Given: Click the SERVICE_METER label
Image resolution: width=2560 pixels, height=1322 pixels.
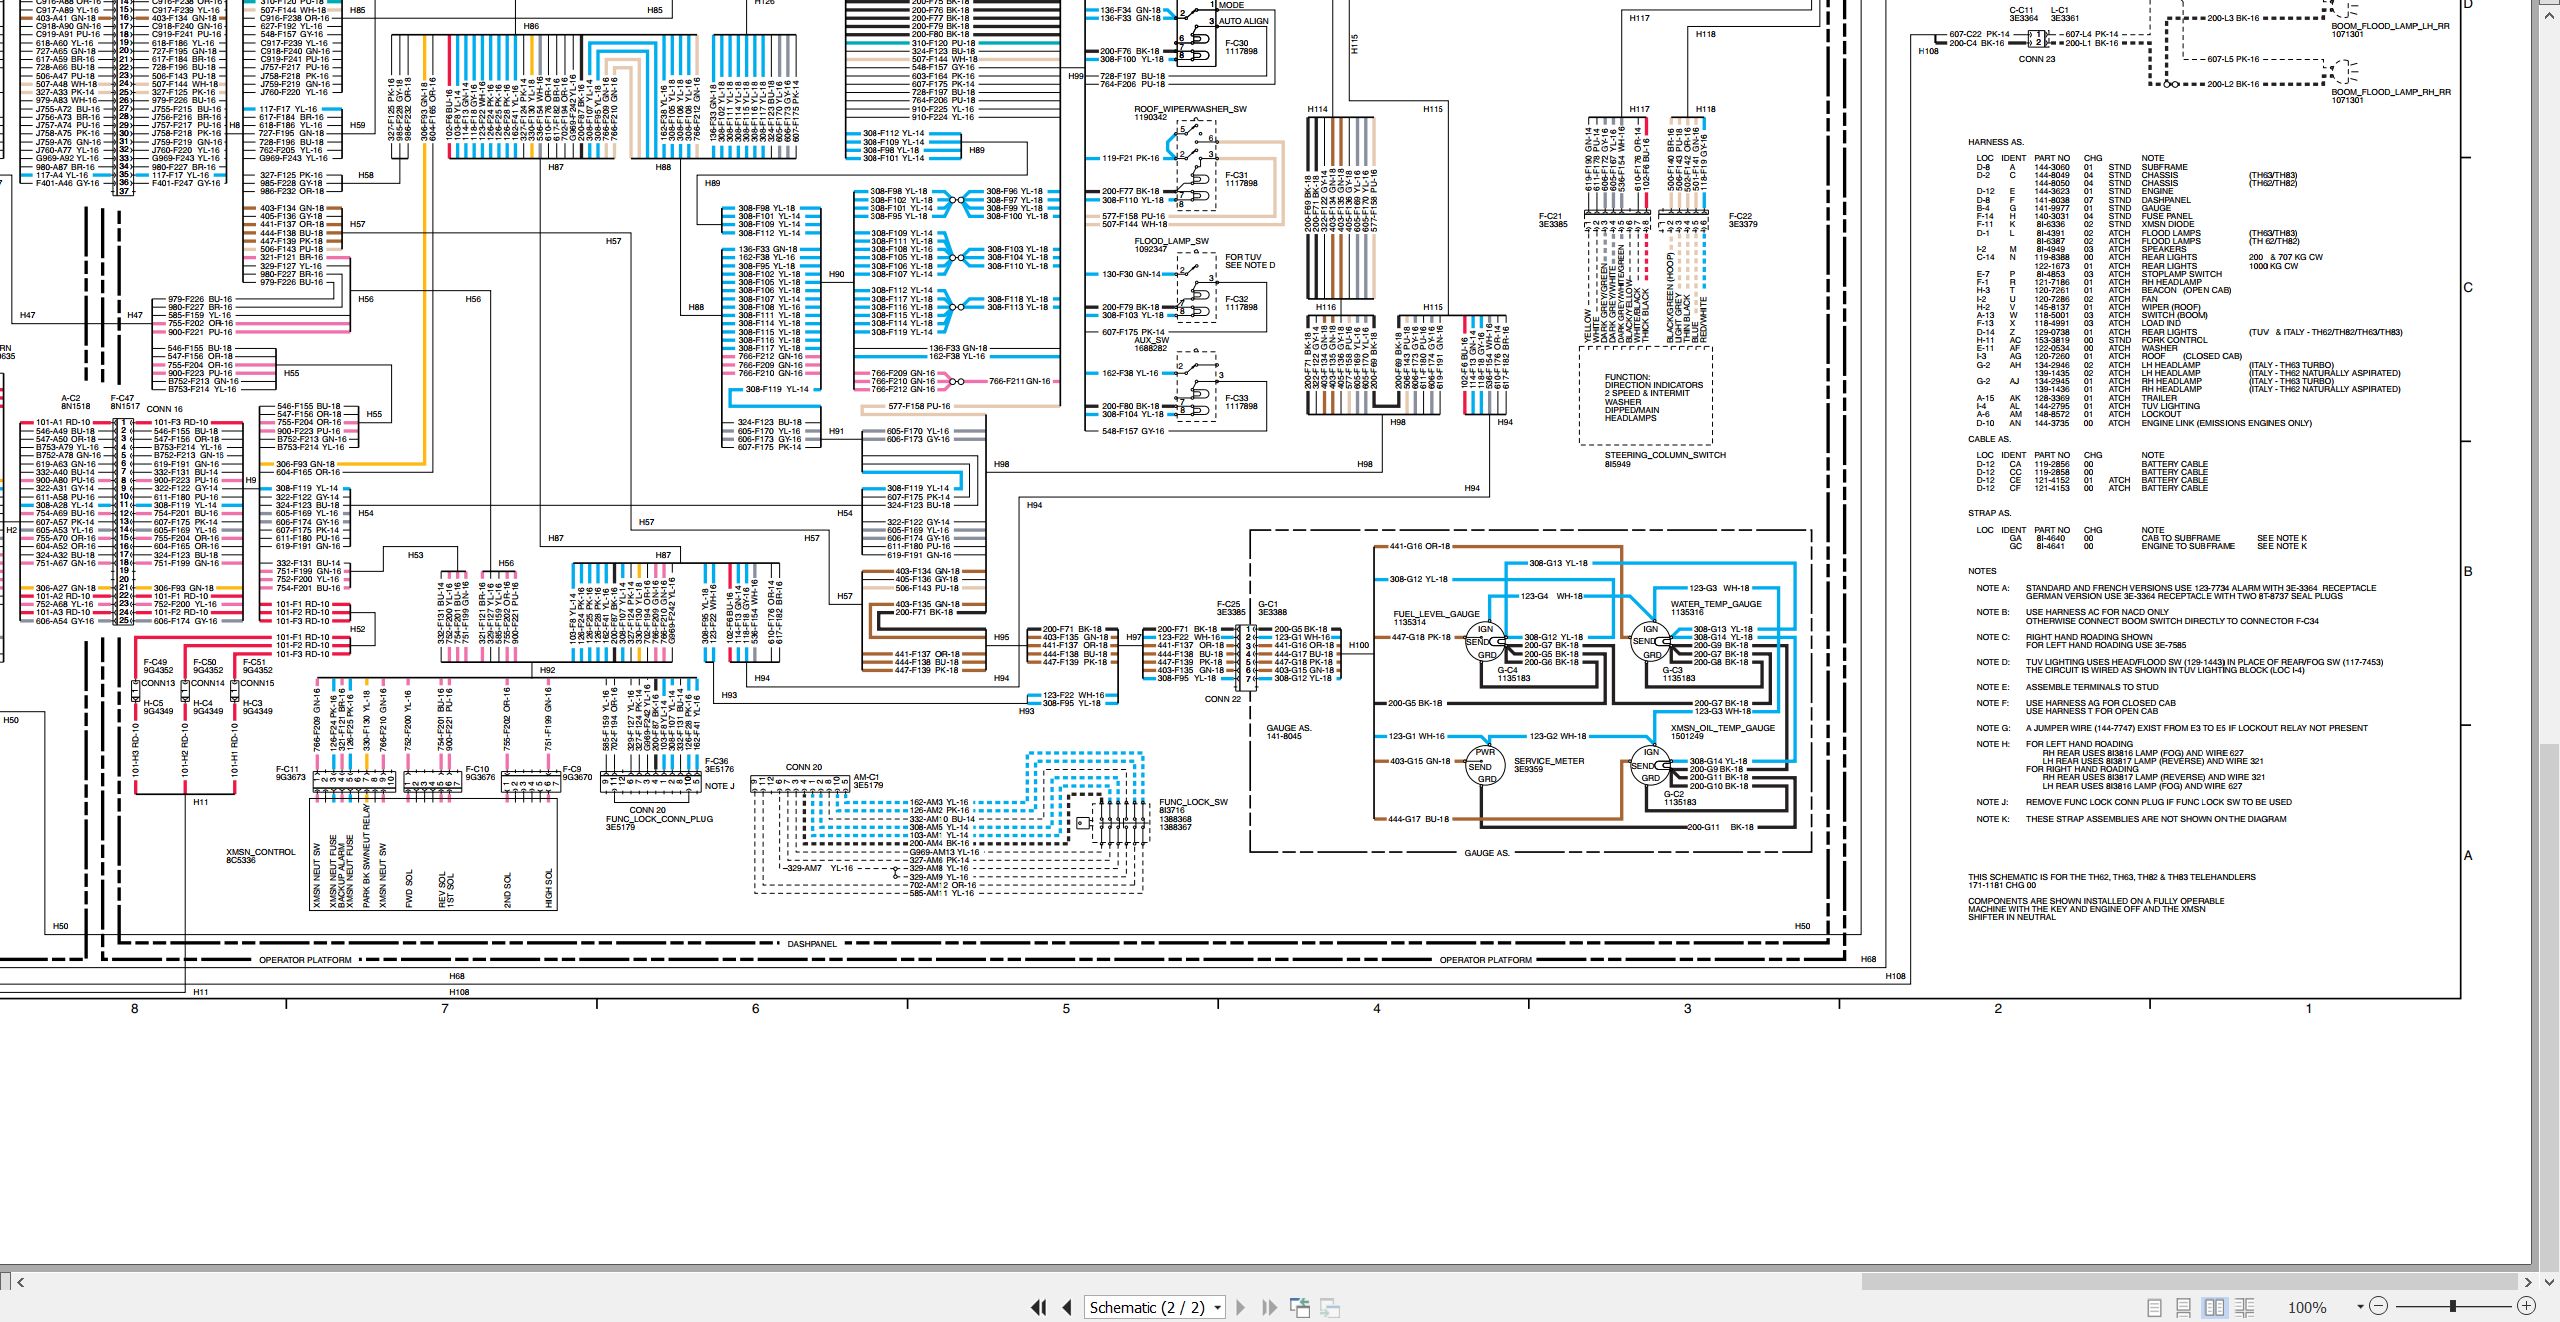Looking at the screenshot, I should coord(1549,761).
